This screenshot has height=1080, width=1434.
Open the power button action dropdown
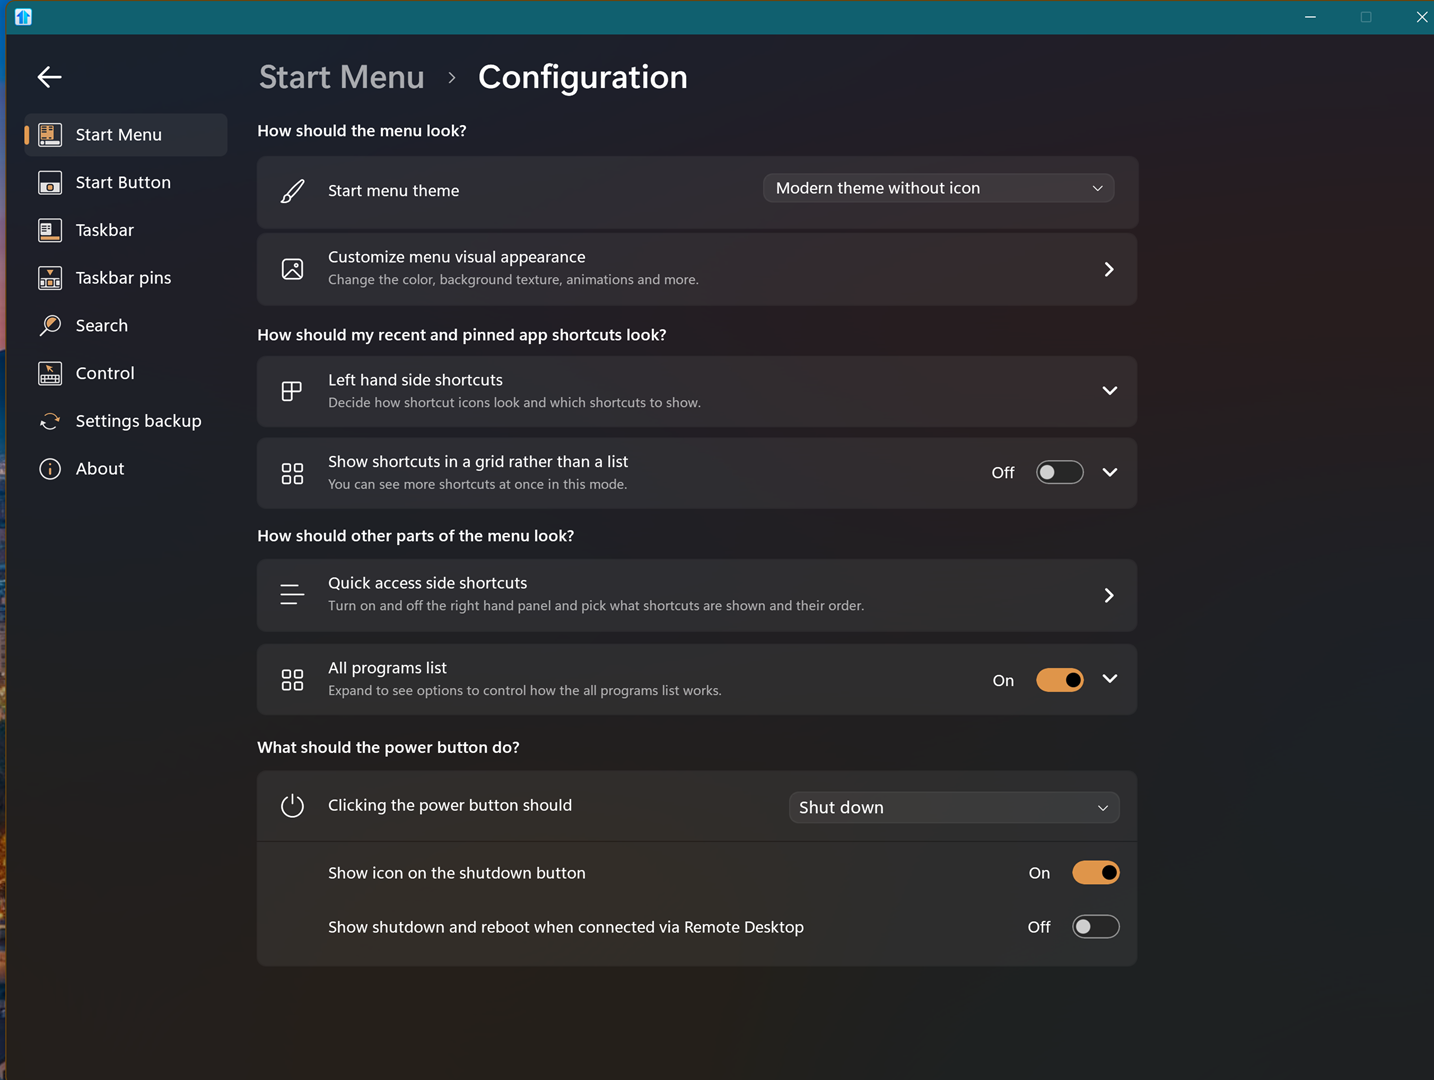coord(953,808)
